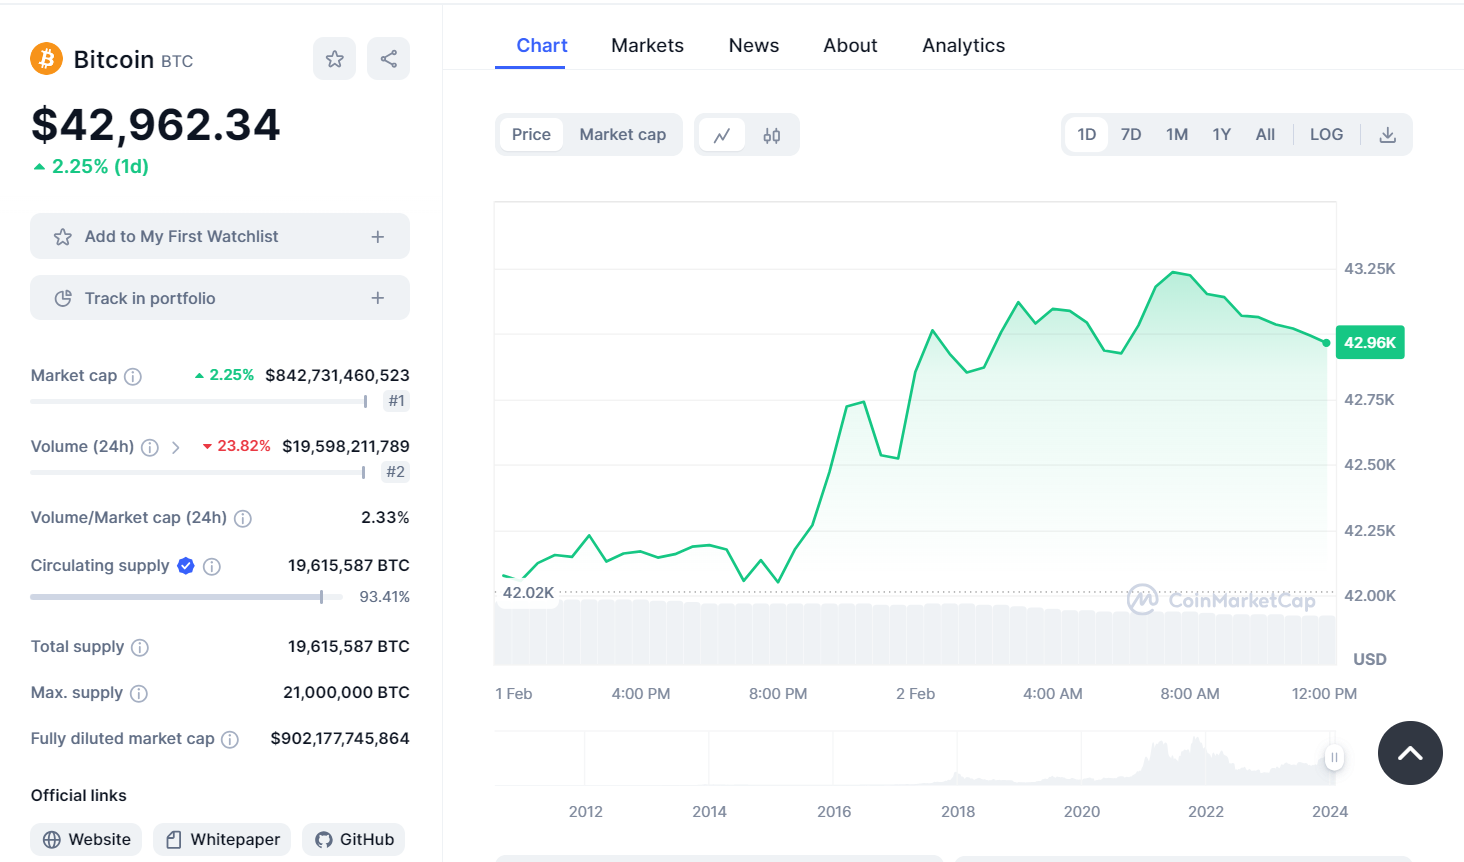
Task: Select the 1D time range
Action: (x=1087, y=135)
